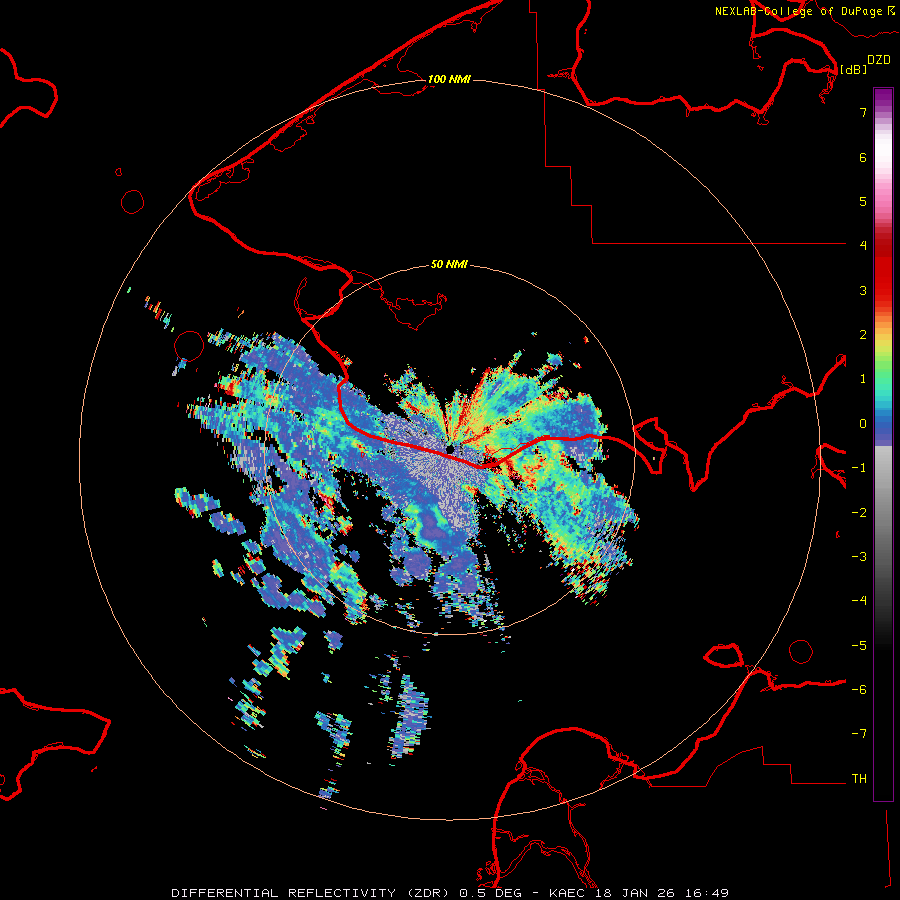Click the color scale value -1

click(859, 468)
